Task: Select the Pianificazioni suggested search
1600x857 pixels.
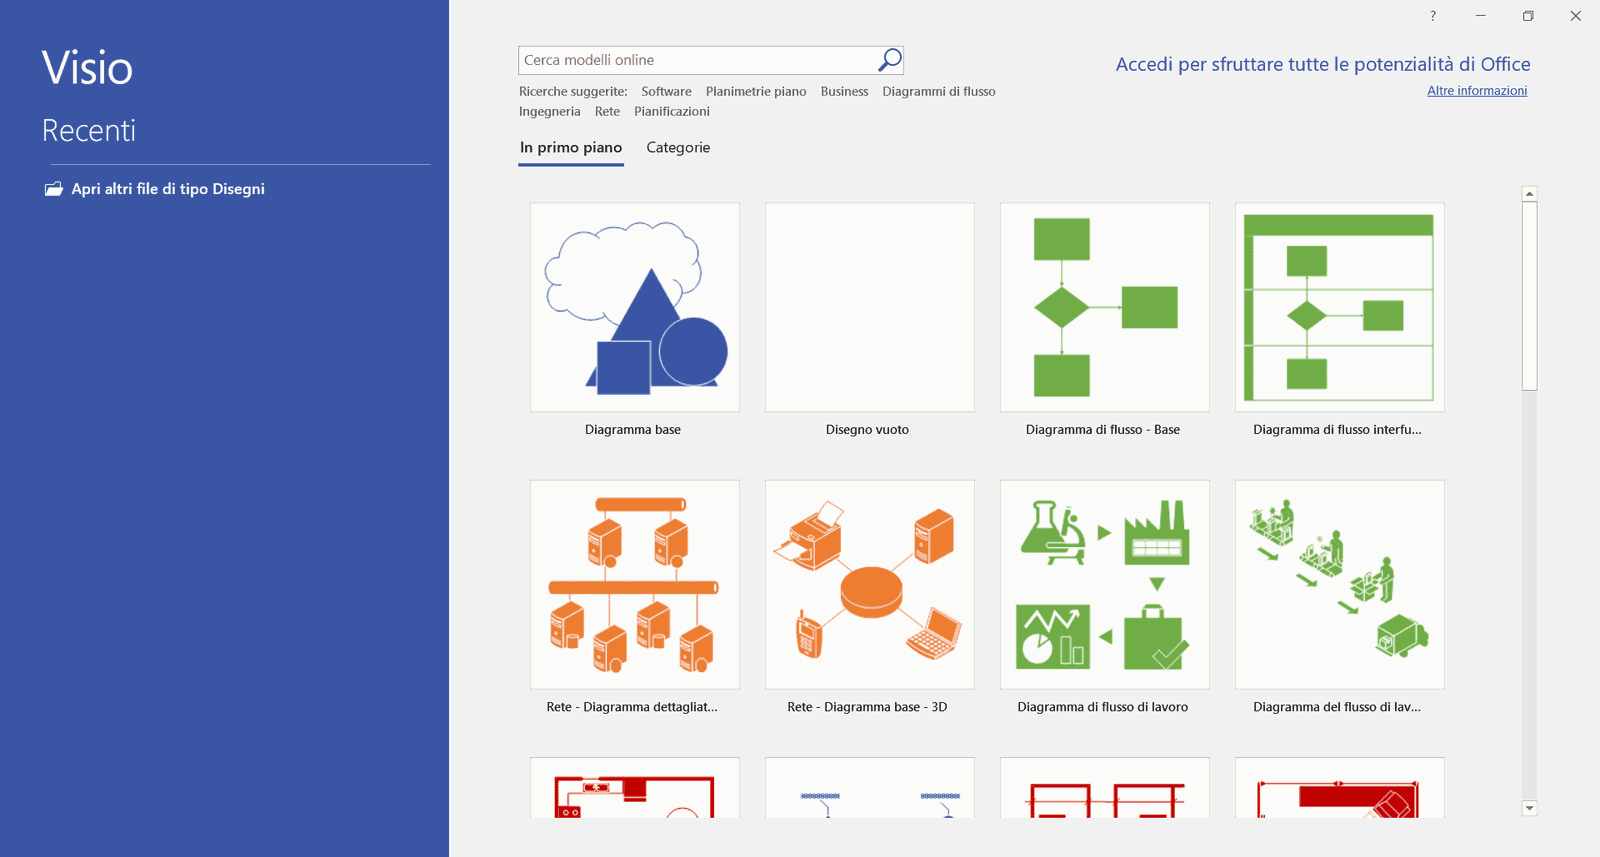Action: coord(672,111)
